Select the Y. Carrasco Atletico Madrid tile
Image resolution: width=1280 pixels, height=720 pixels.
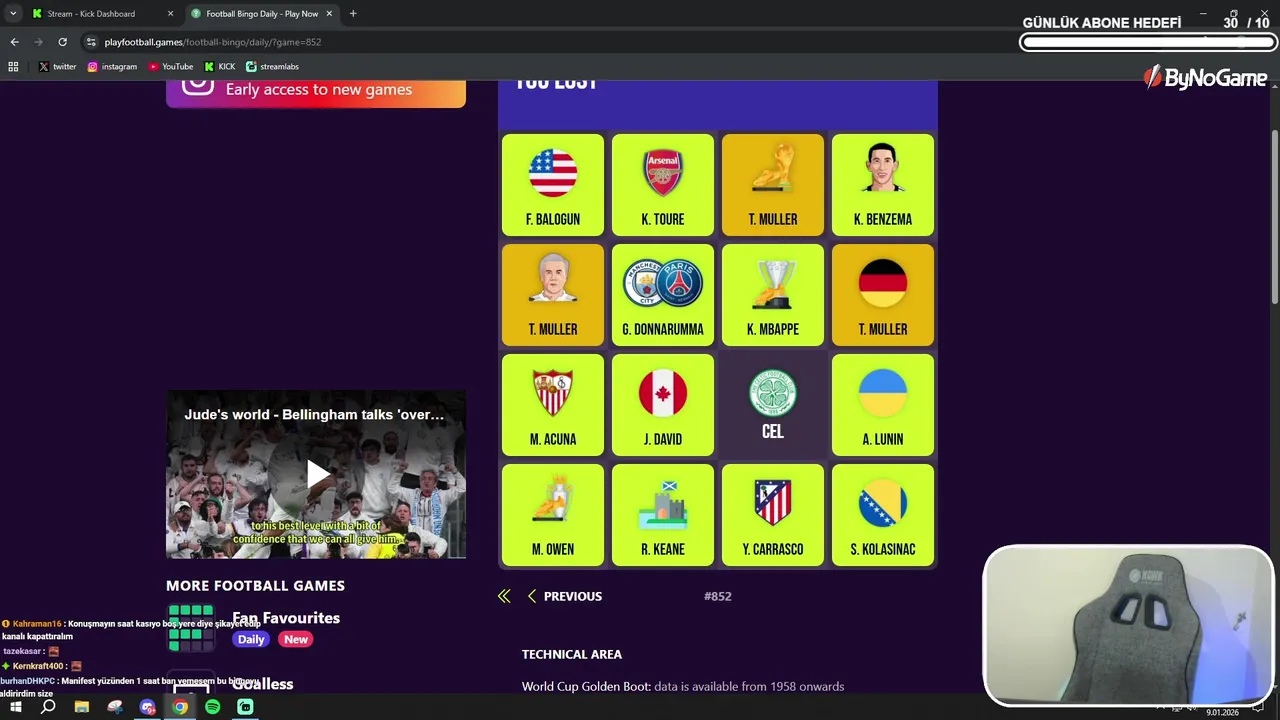coord(773,515)
